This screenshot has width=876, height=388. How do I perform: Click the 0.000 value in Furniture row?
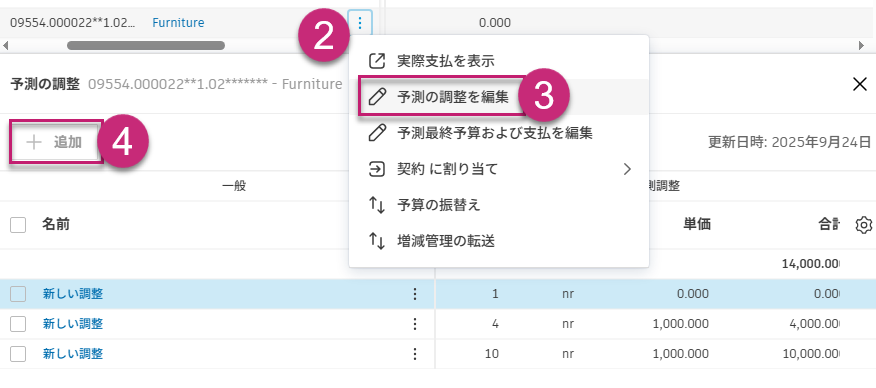tap(494, 23)
